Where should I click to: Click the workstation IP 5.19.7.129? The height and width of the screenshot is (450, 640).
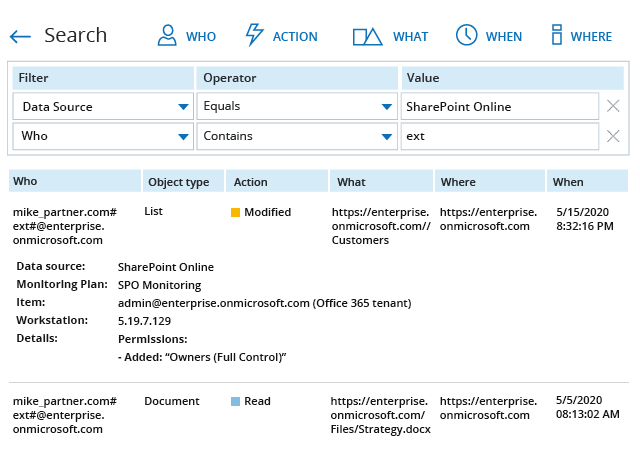point(144,321)
